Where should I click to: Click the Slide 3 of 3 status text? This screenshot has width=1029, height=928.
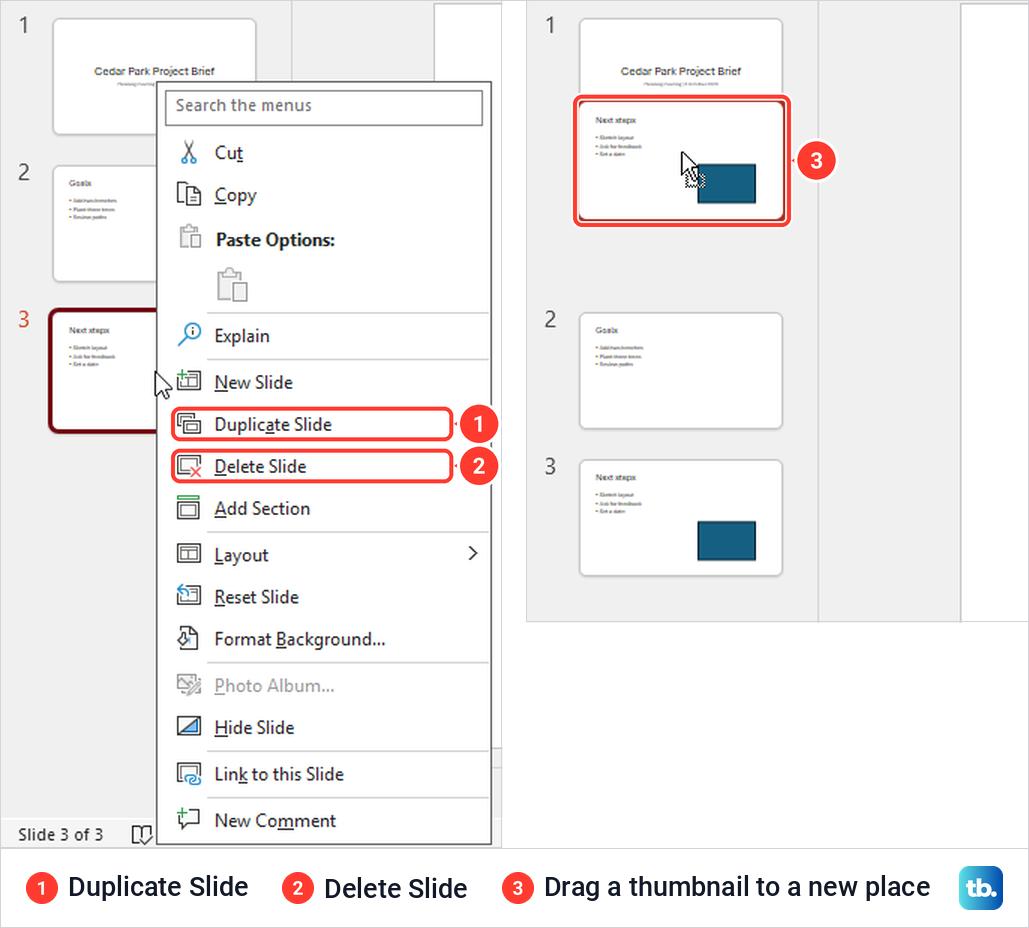click(x=60, y=835)
